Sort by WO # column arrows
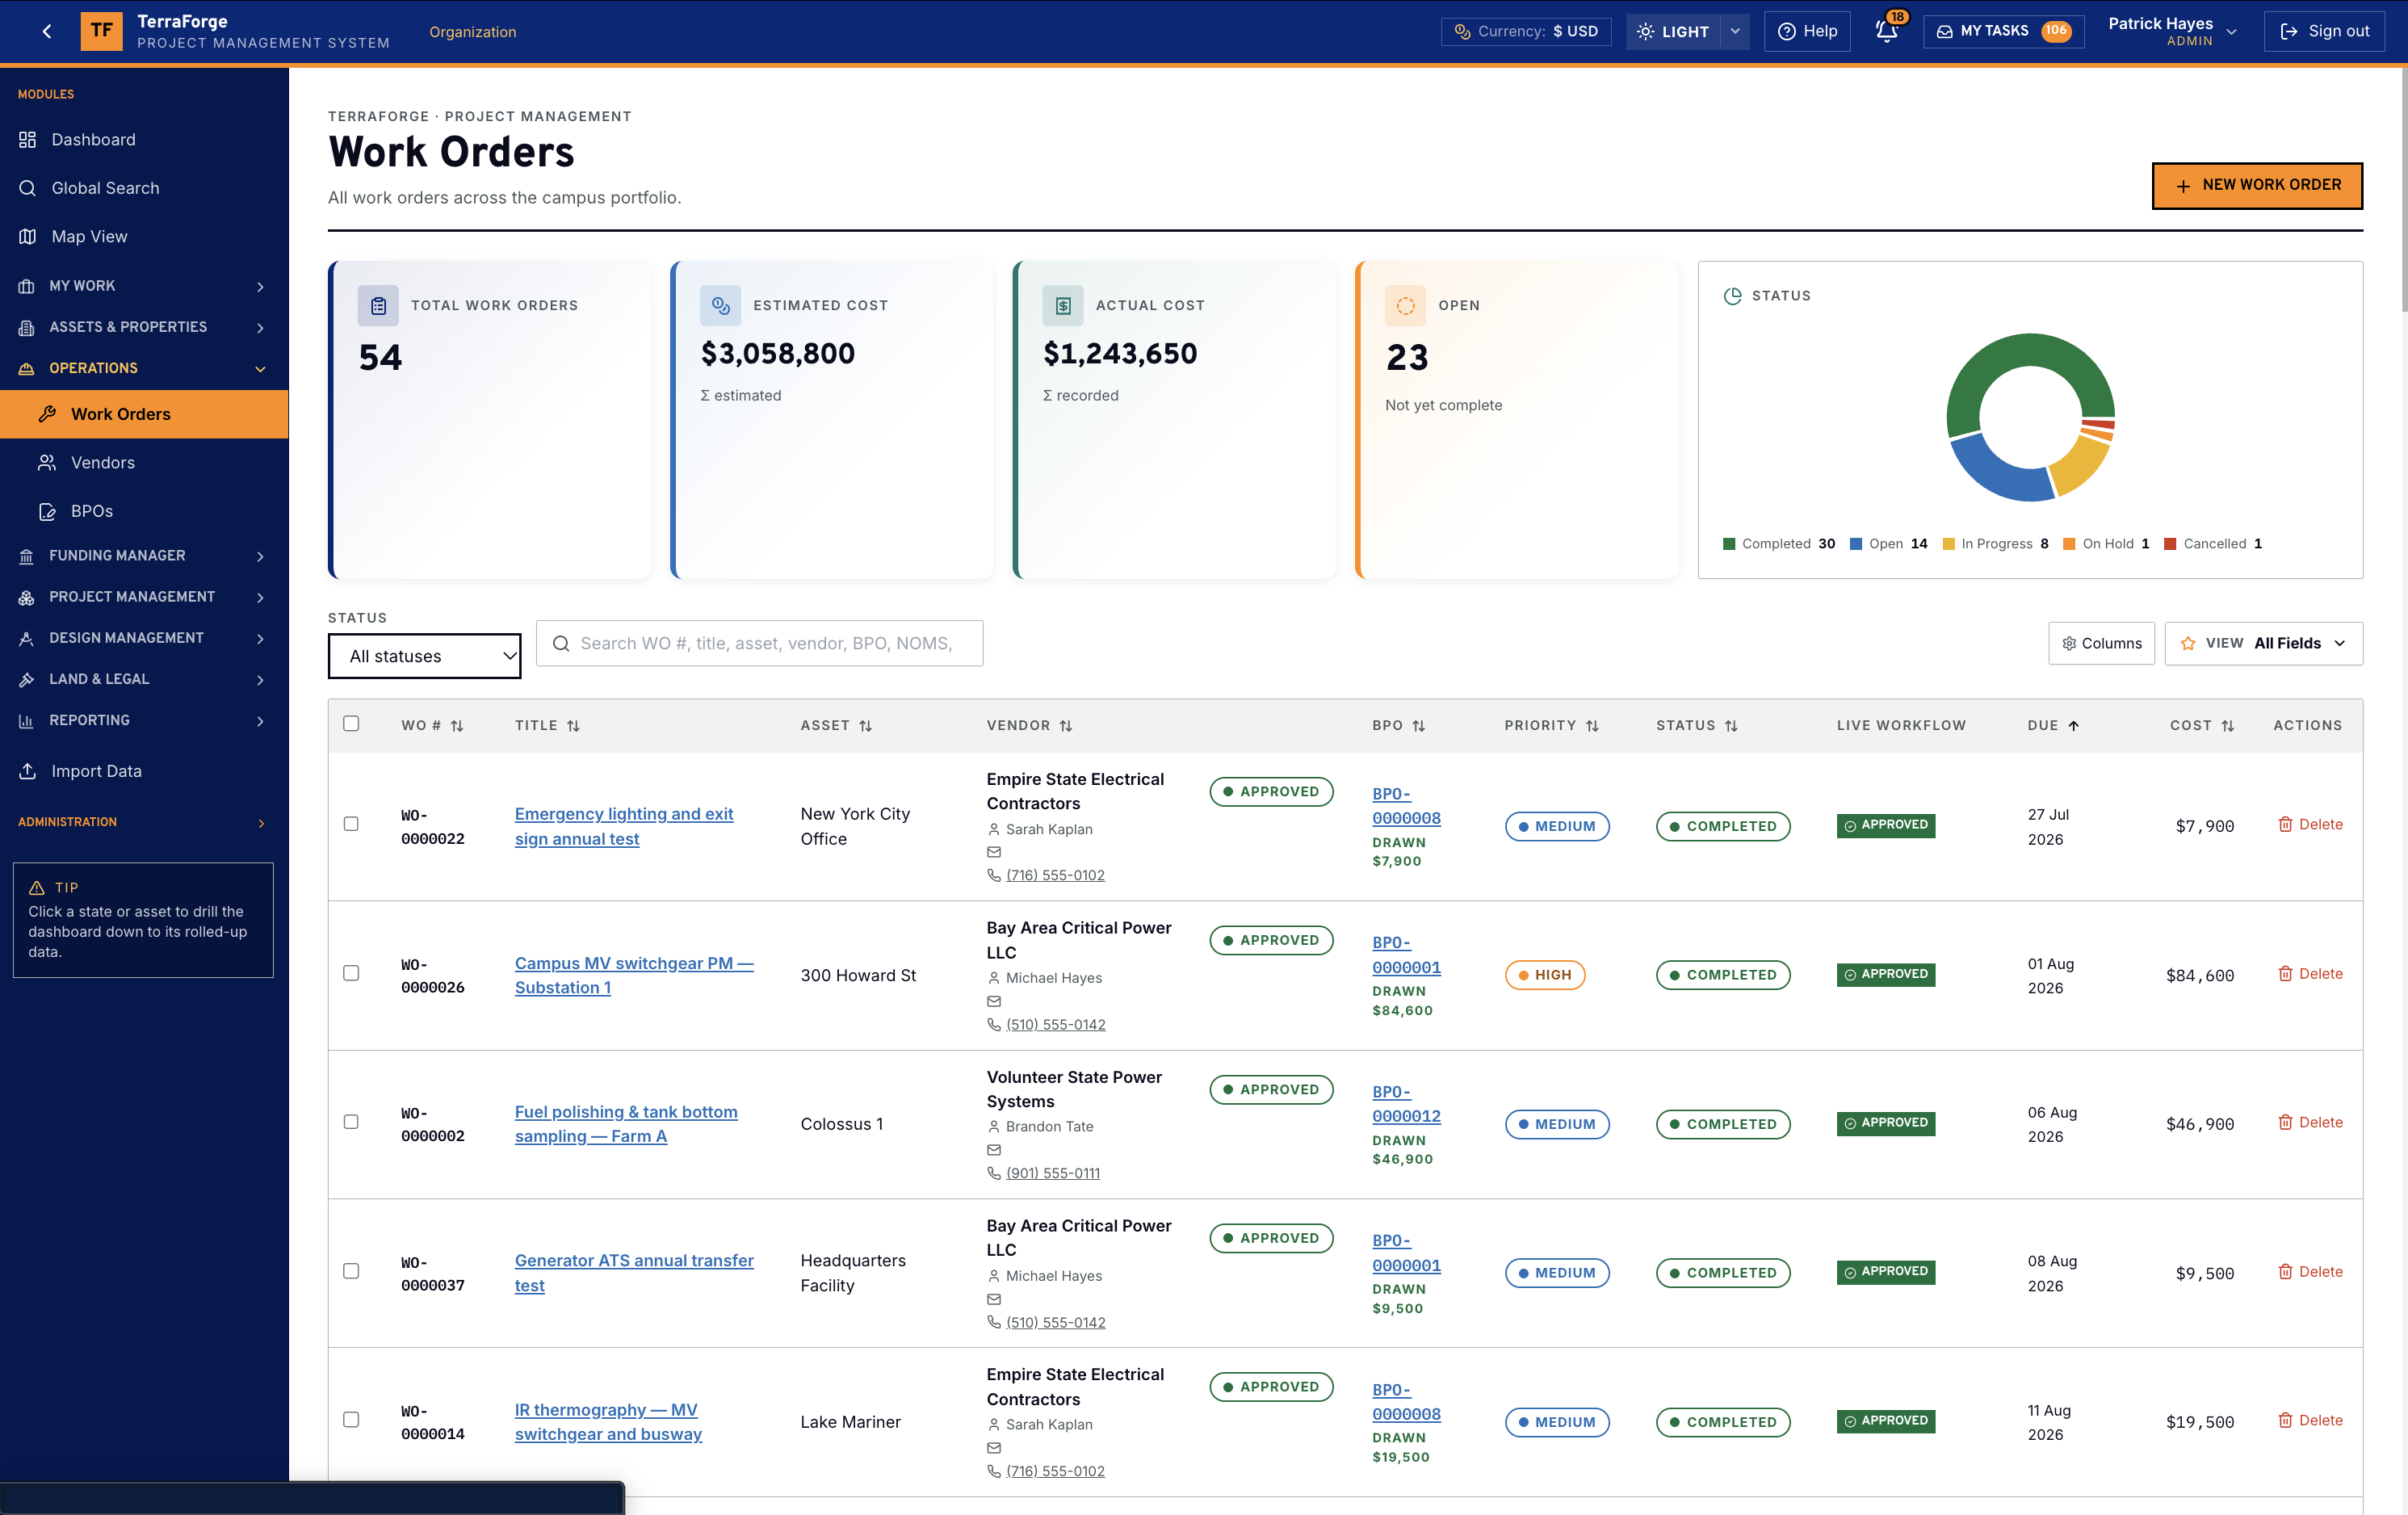Viewport: 2408px width, 1515px height. click(x=457, y=726)
